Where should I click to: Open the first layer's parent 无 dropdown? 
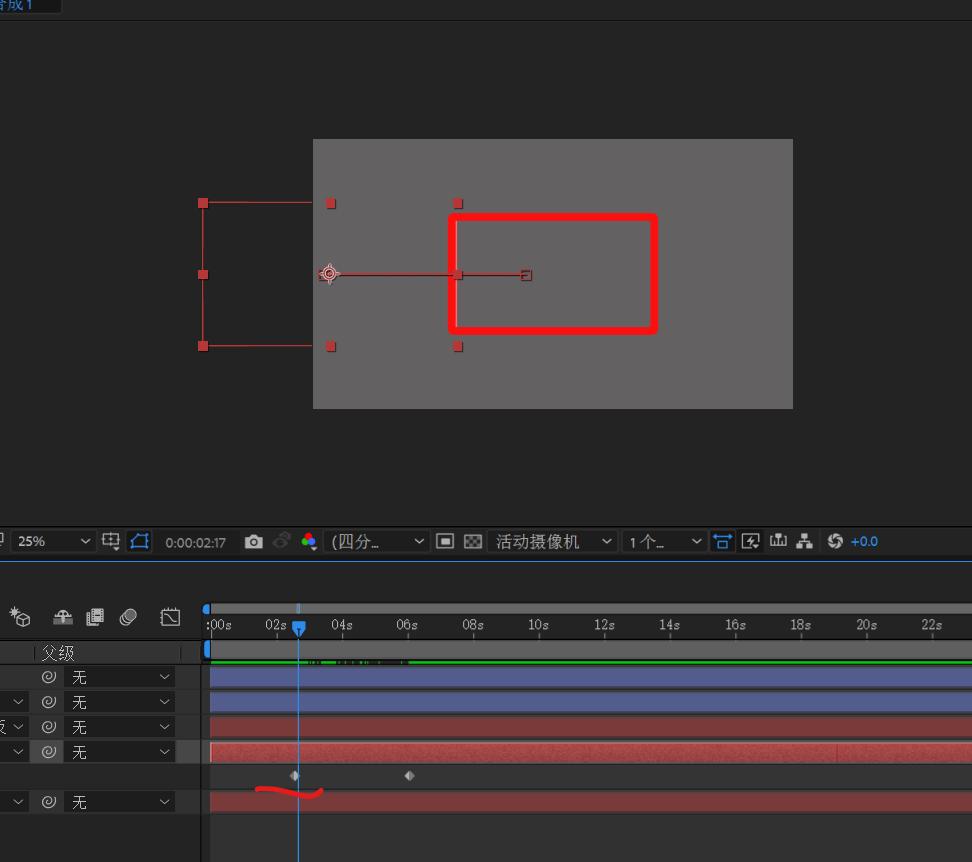[x=120, y=677]
